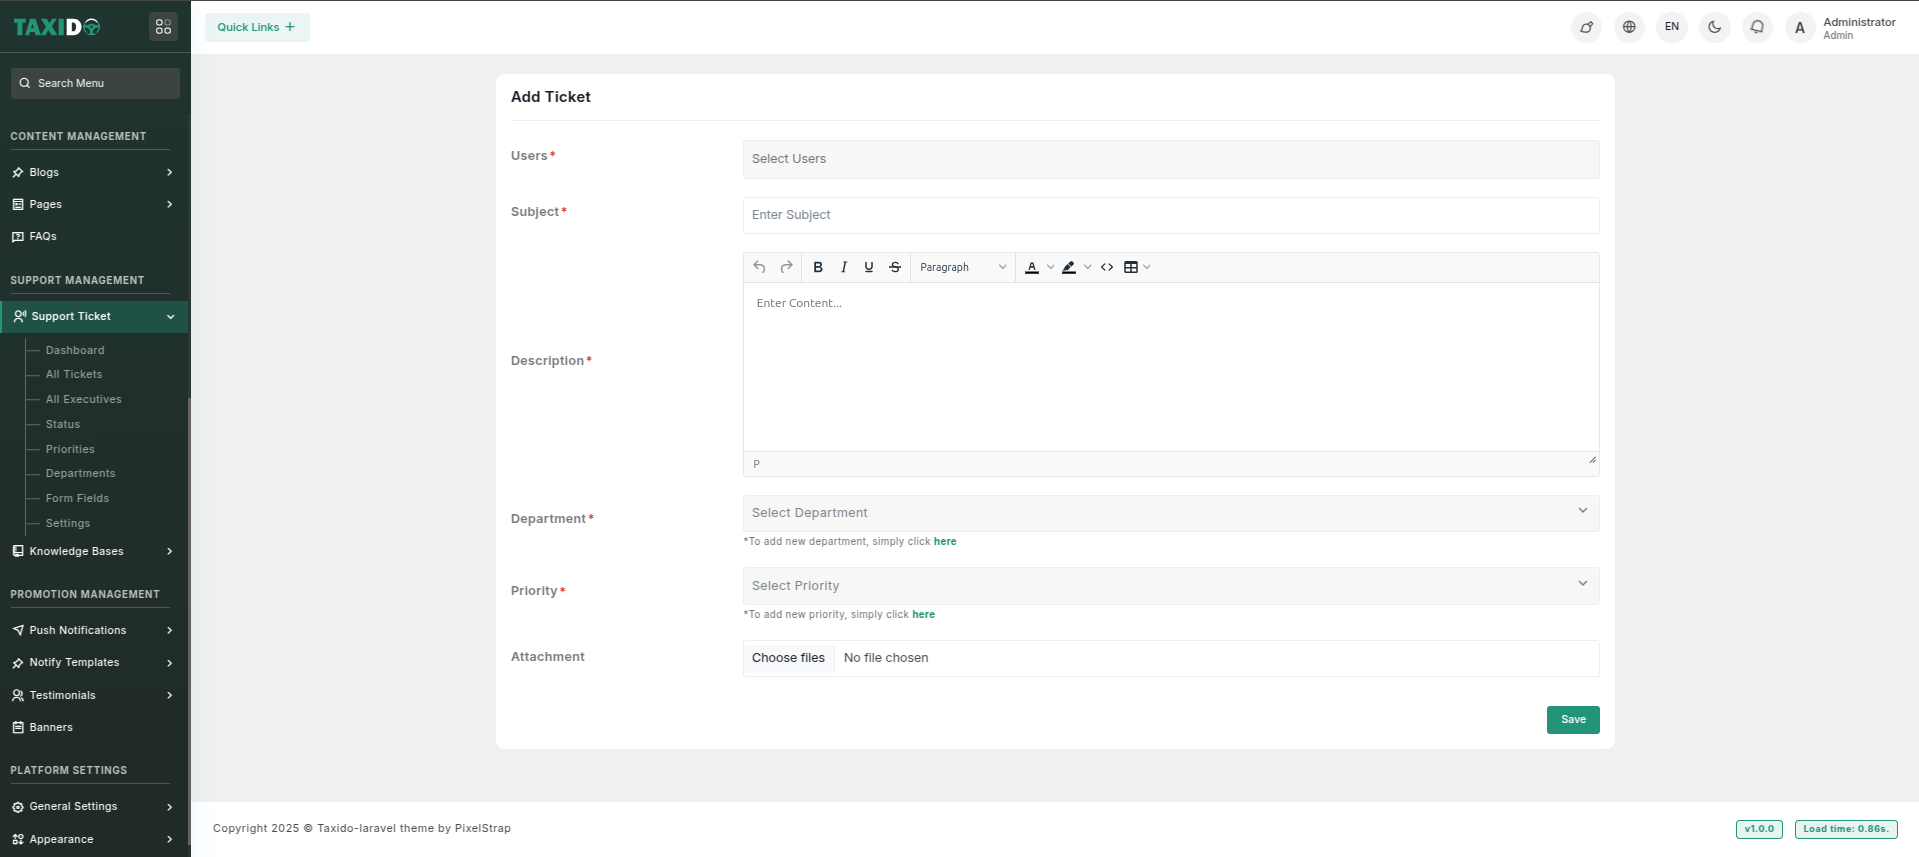Toggle sidebar with grid icon near logo
This screenshot has width=1919, height=857.
coord(163,27)
